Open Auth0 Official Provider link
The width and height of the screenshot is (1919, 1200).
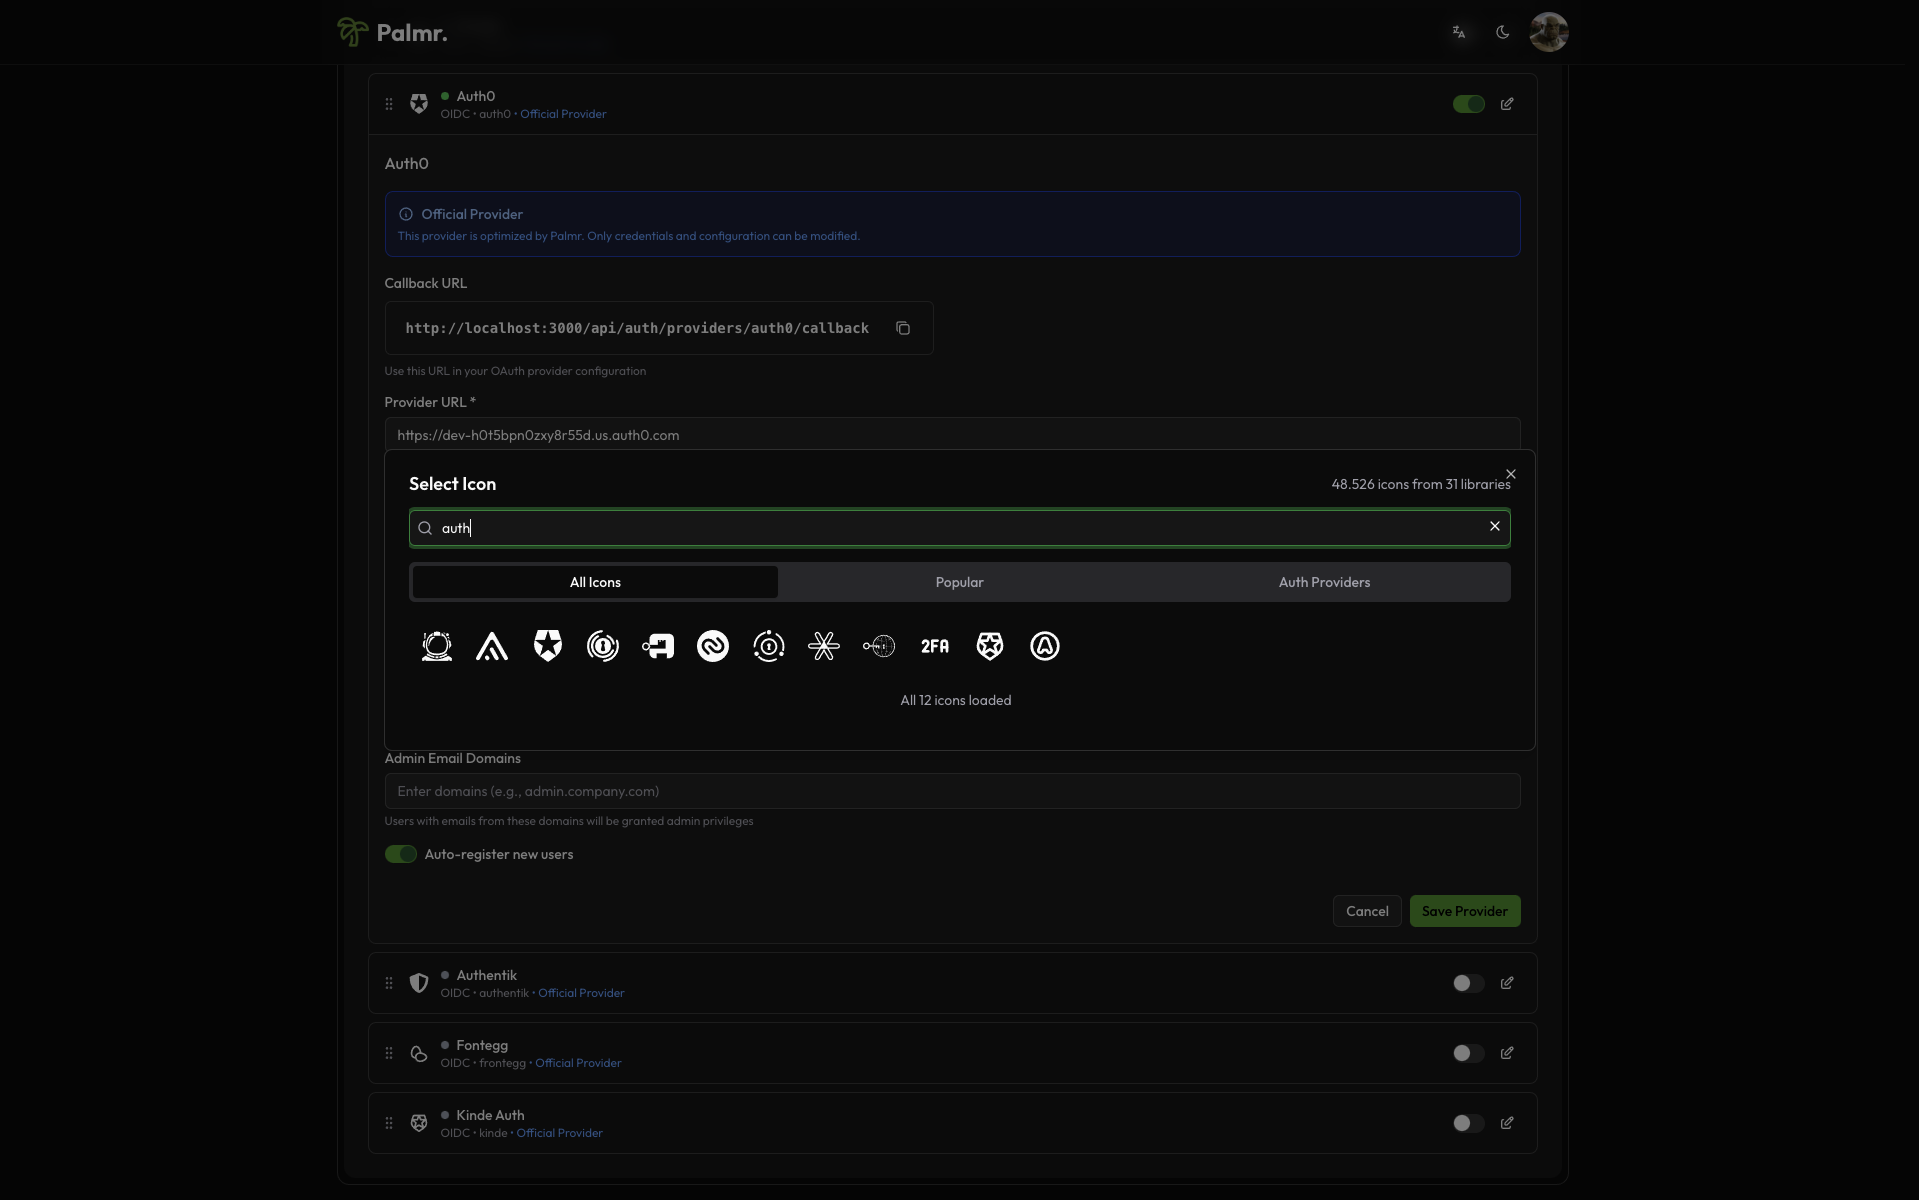[563, 114]
